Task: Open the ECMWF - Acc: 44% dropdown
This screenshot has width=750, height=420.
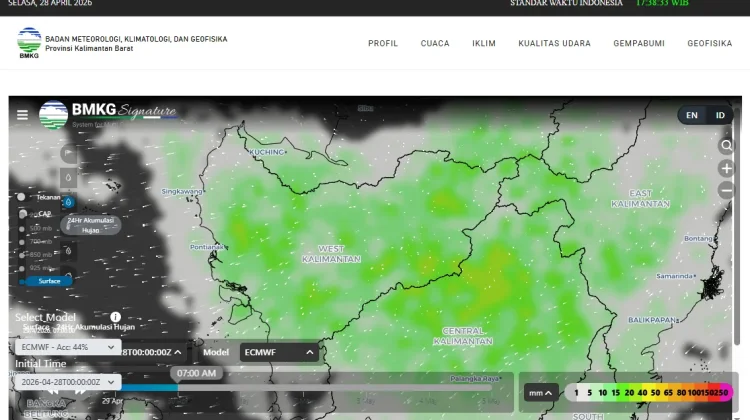Action: tap(68, 347)
